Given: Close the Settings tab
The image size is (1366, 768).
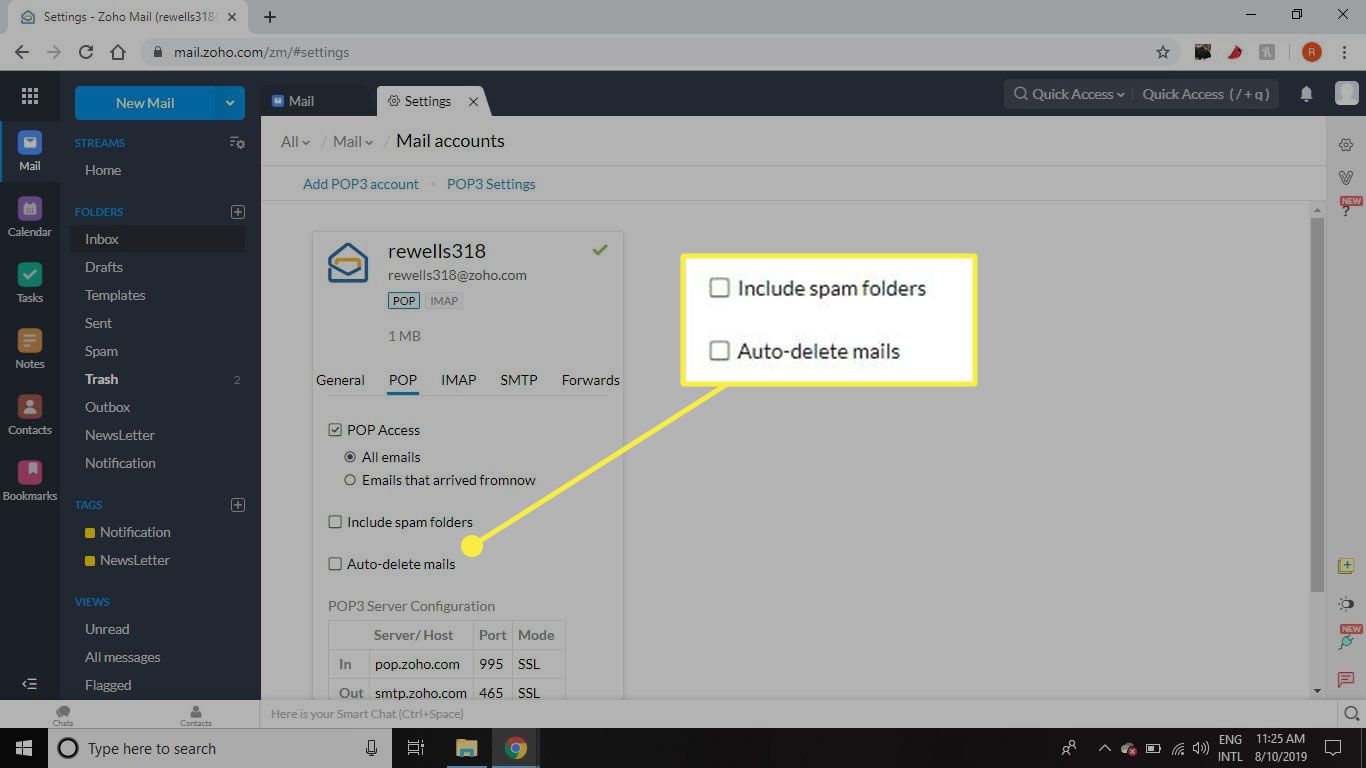Looking at the screenshot, I should [474, 101].
